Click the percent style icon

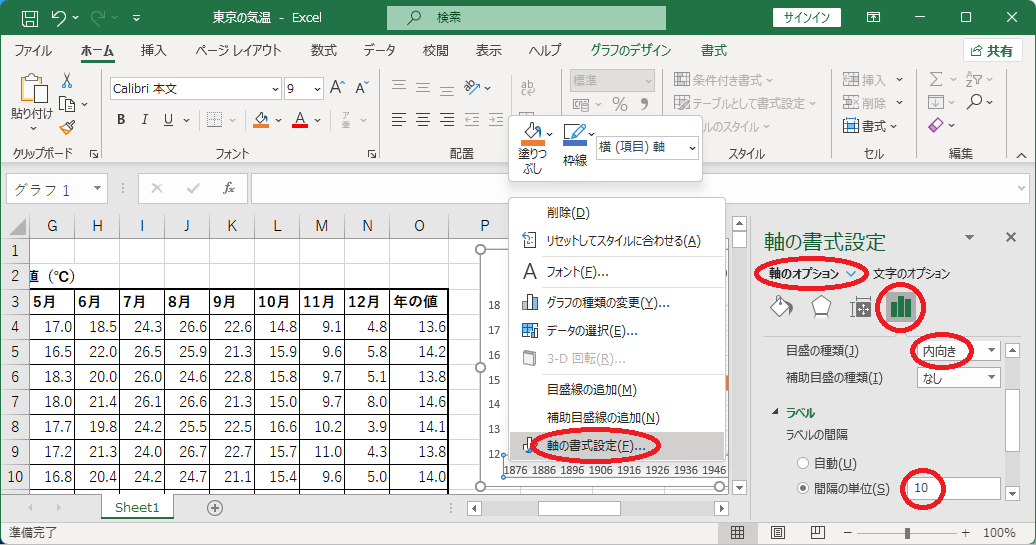click(x=620, y=104)
